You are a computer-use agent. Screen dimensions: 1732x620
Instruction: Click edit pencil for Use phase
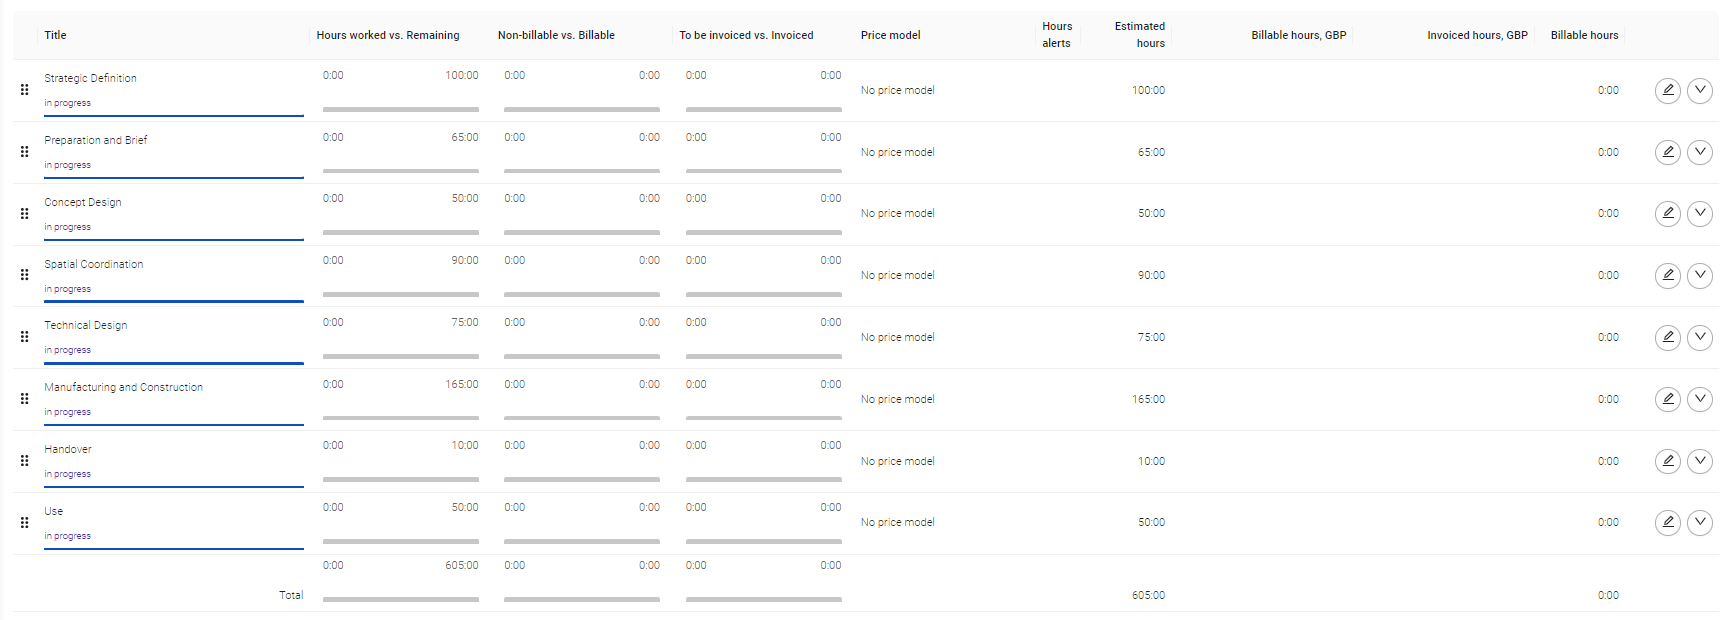[1668, 523]
